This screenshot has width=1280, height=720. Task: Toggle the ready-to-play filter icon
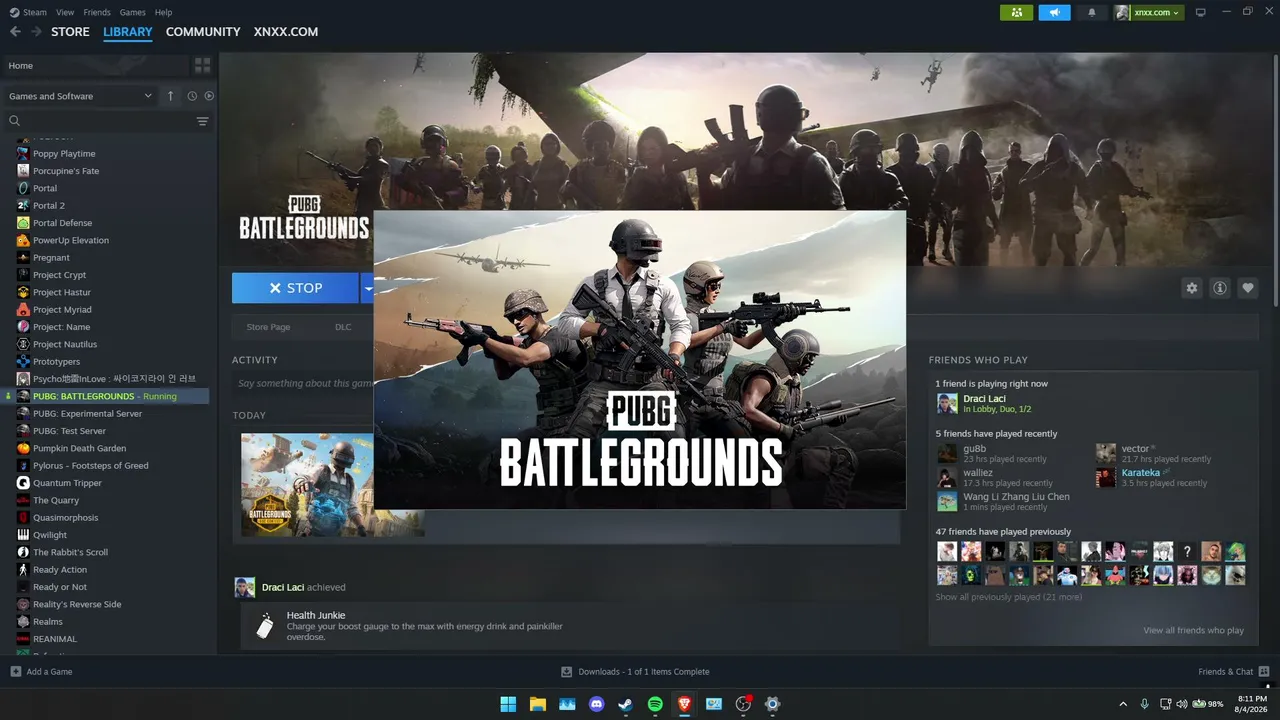pos(209,96)
